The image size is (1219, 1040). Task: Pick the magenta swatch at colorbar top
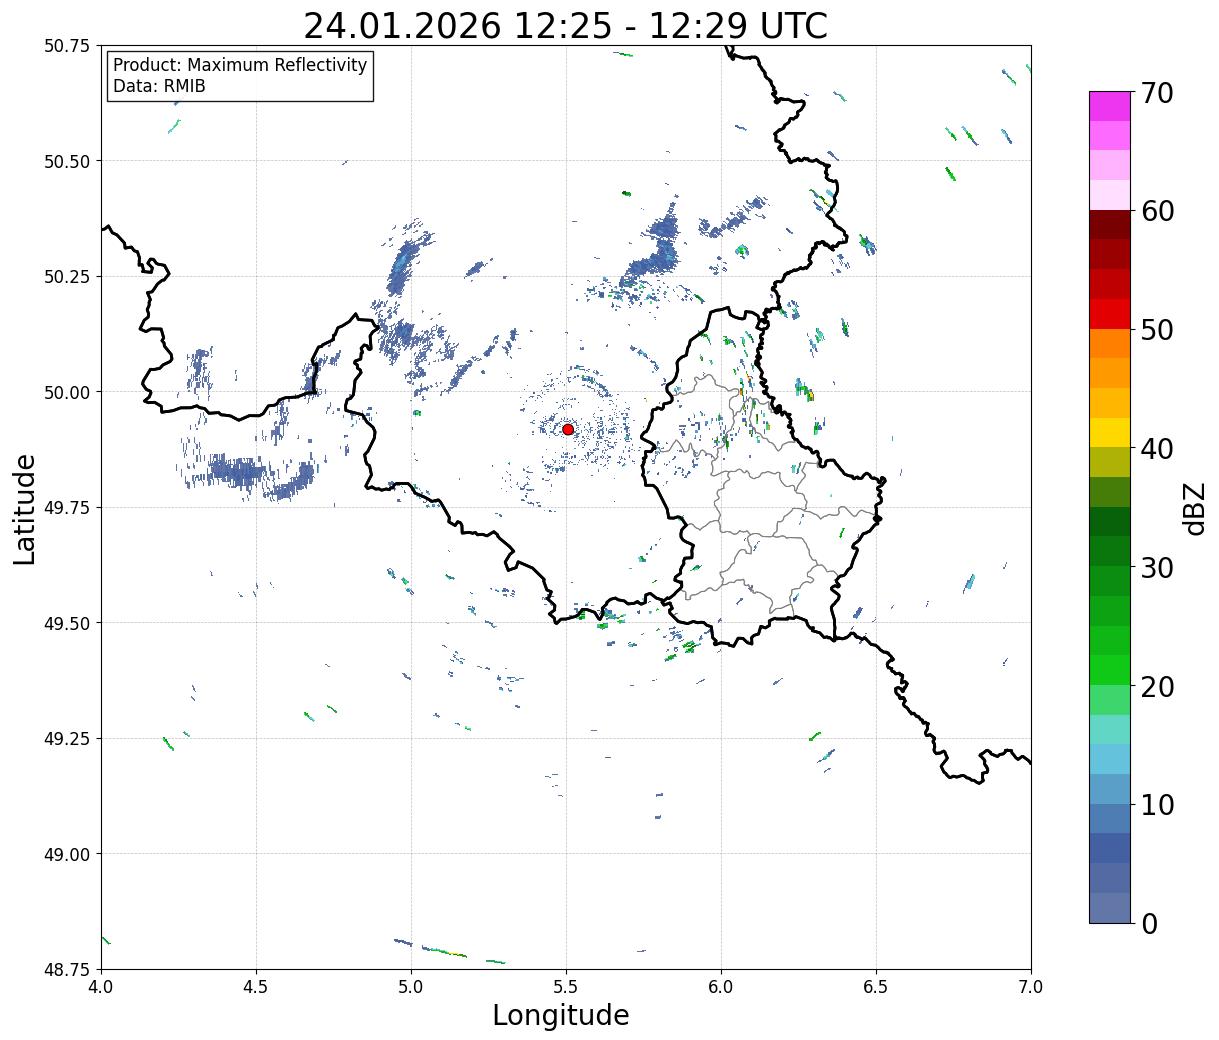[x=1110, y=106]
